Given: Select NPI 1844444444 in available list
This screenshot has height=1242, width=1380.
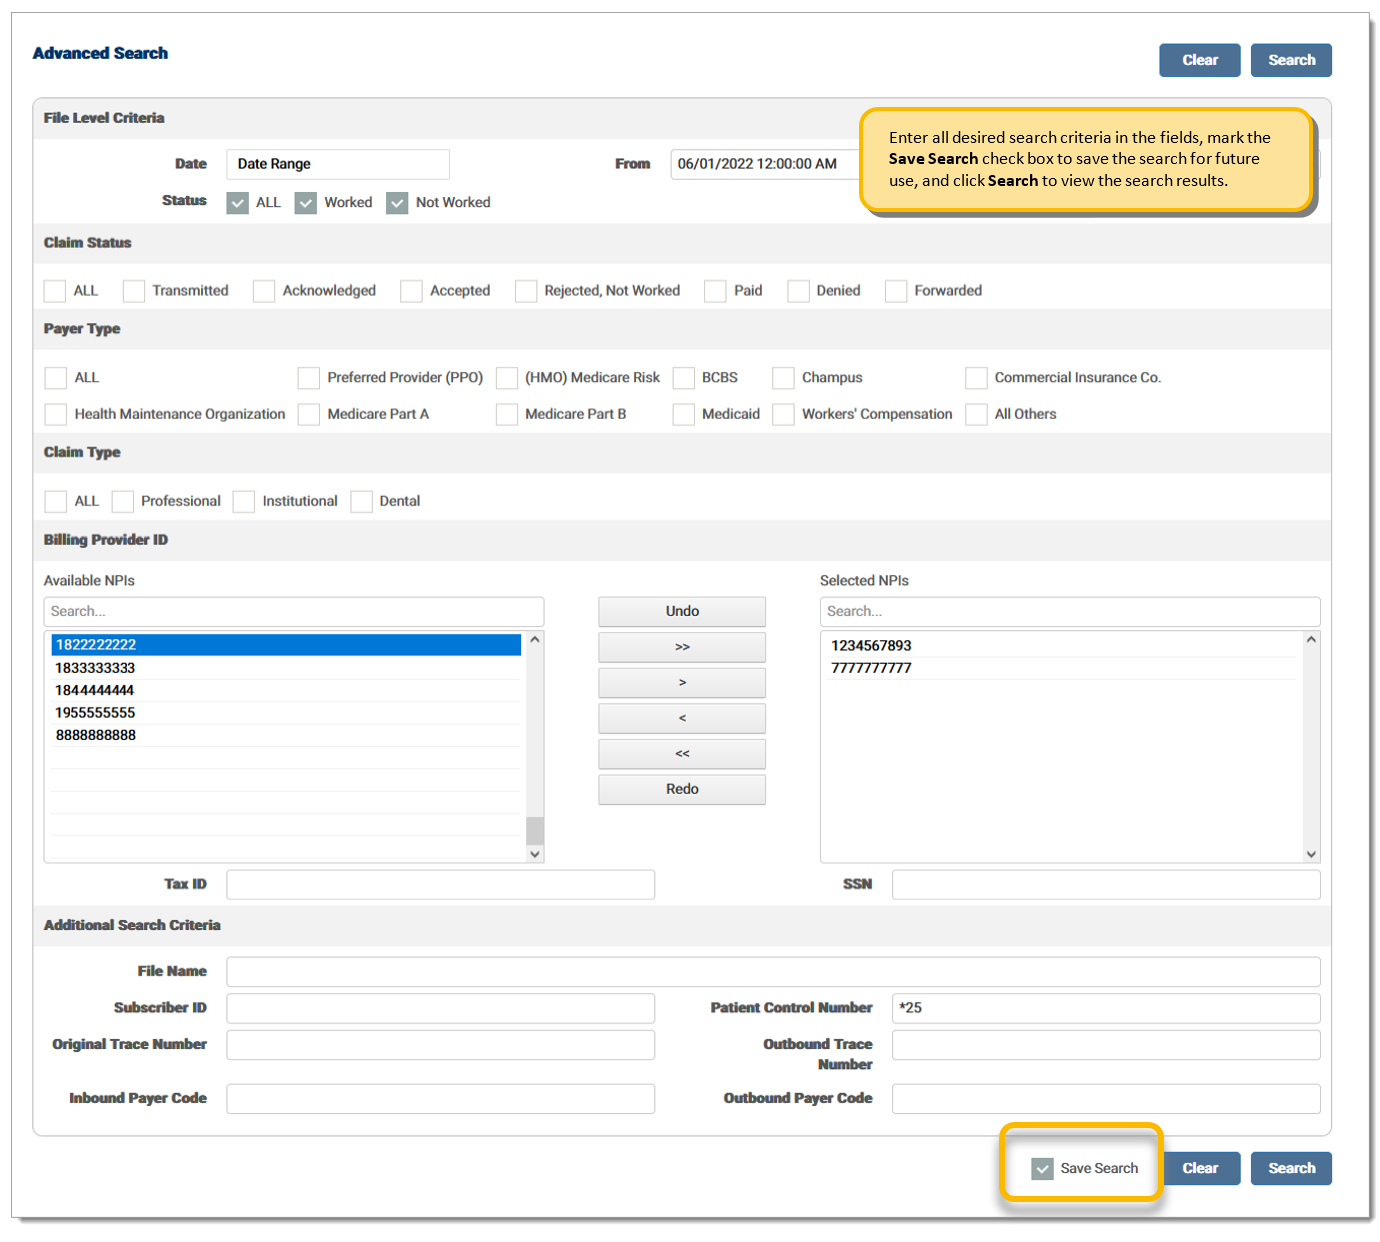Looking at the screenshot, I should tap(286, 690).
